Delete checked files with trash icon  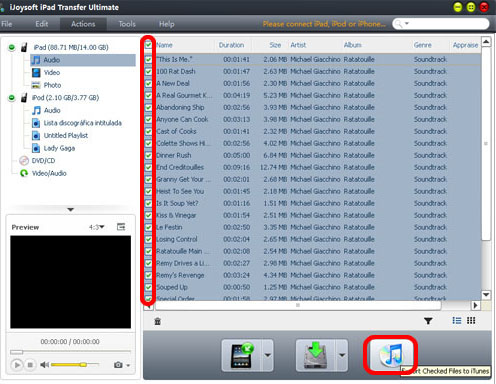coord(158,321)
